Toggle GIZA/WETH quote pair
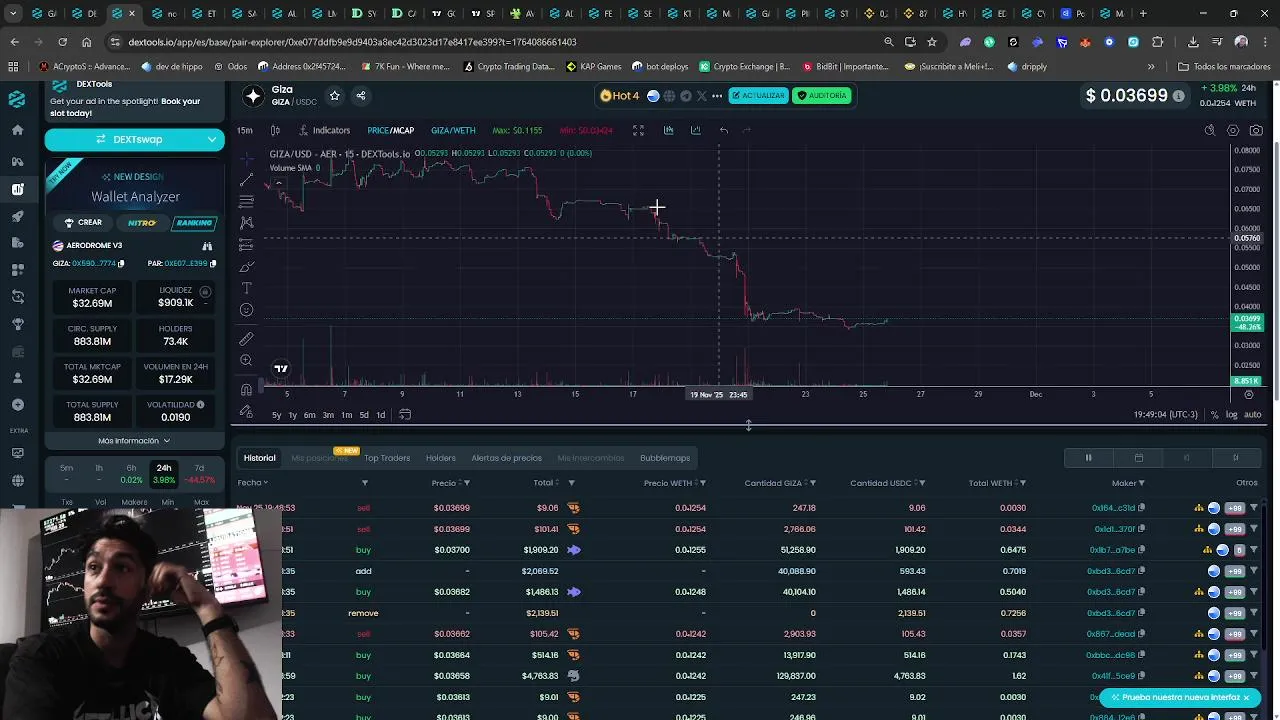Screen dimensions: 1280x720 click(x=453, y=130)
